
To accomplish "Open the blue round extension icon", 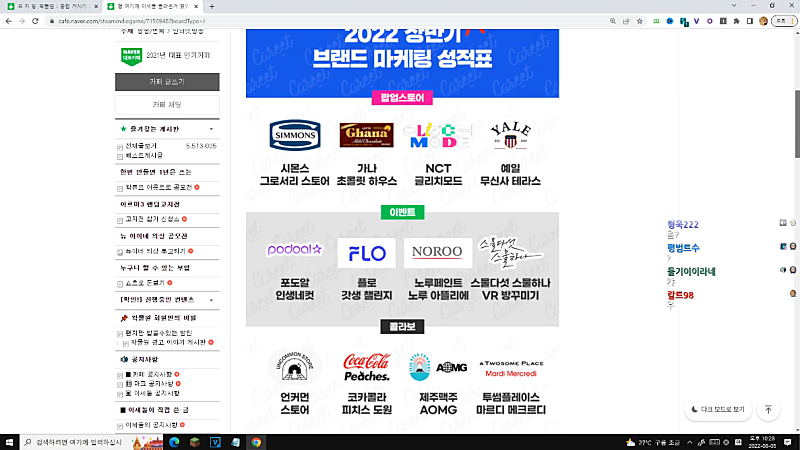I will [670, 21].
